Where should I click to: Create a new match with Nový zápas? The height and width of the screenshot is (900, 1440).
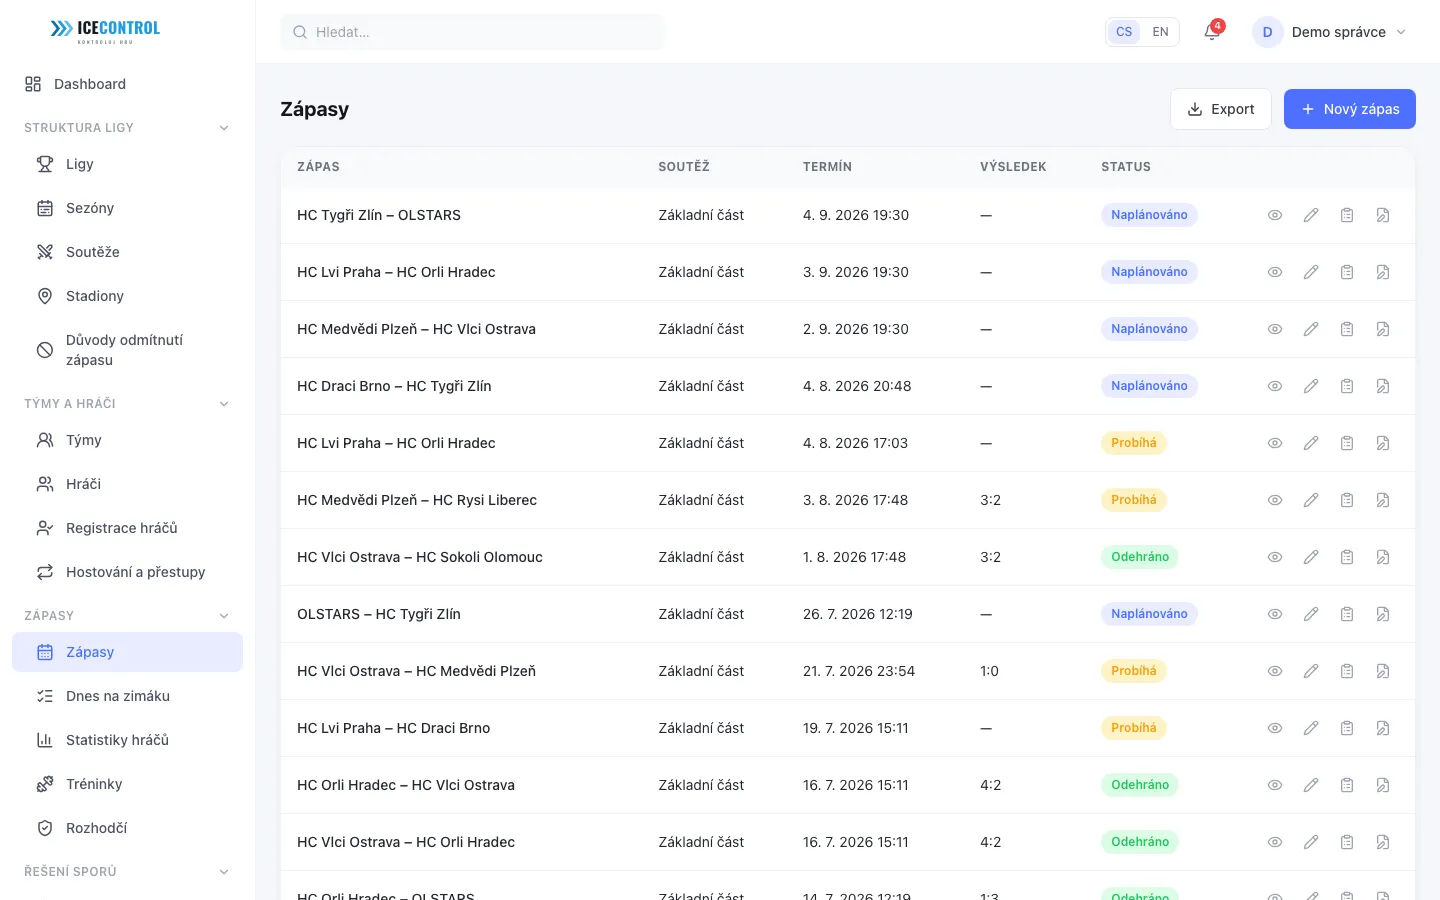click(x=1349, y=109)
